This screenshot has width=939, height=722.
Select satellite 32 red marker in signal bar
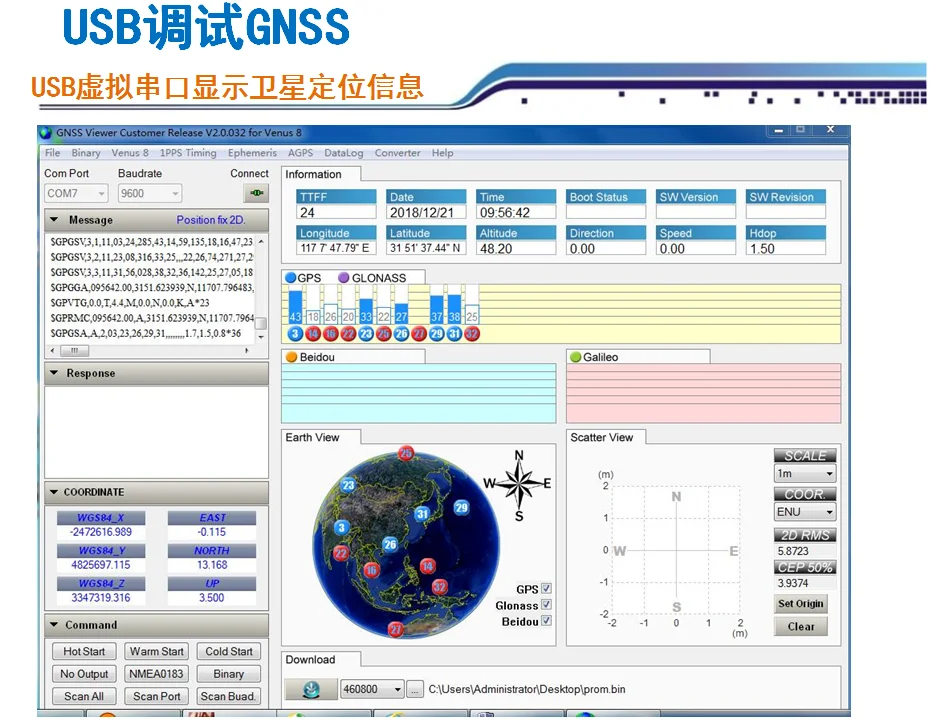(x=472, y=334)
